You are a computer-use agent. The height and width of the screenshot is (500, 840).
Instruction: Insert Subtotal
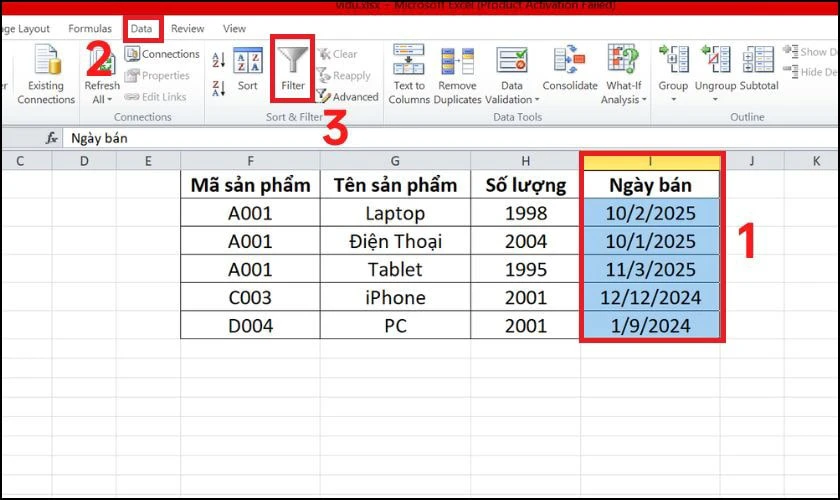[759, 68]
